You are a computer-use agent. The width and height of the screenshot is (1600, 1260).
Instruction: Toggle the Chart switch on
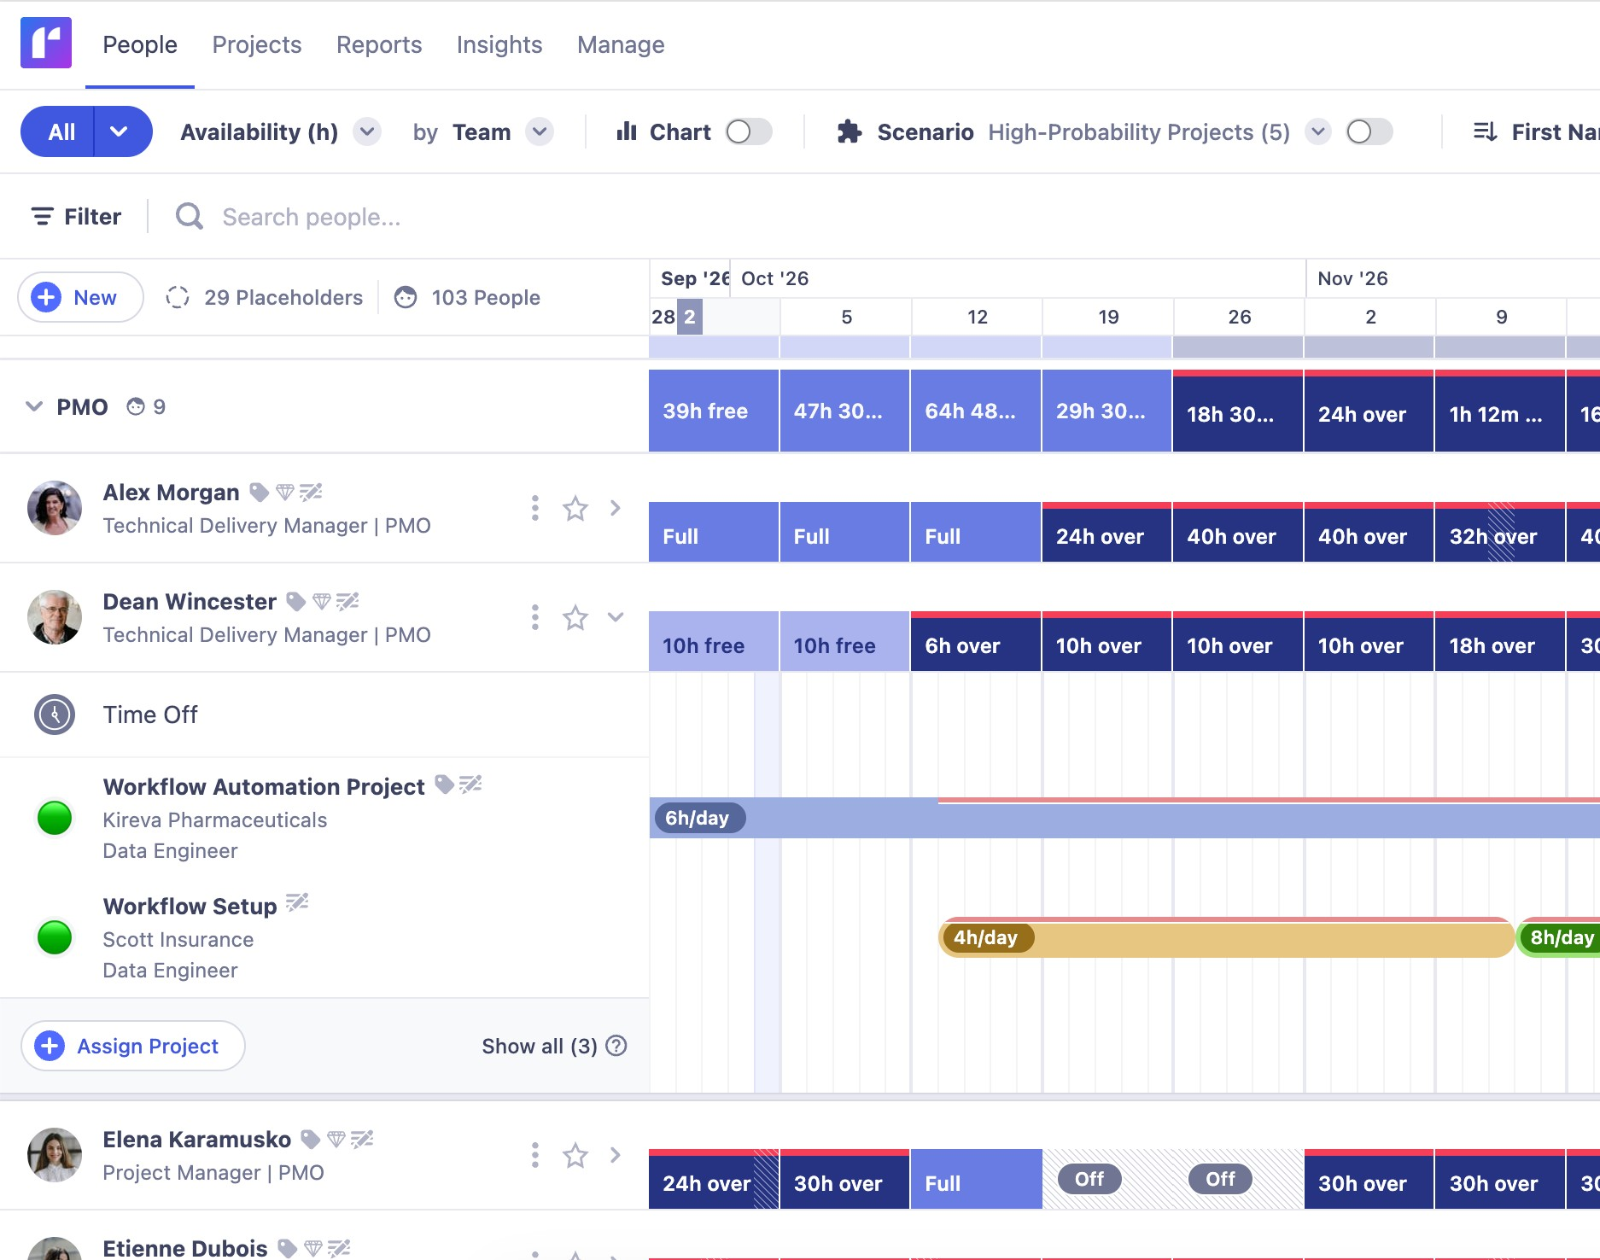pyautogui.click(x=749, y=132)
